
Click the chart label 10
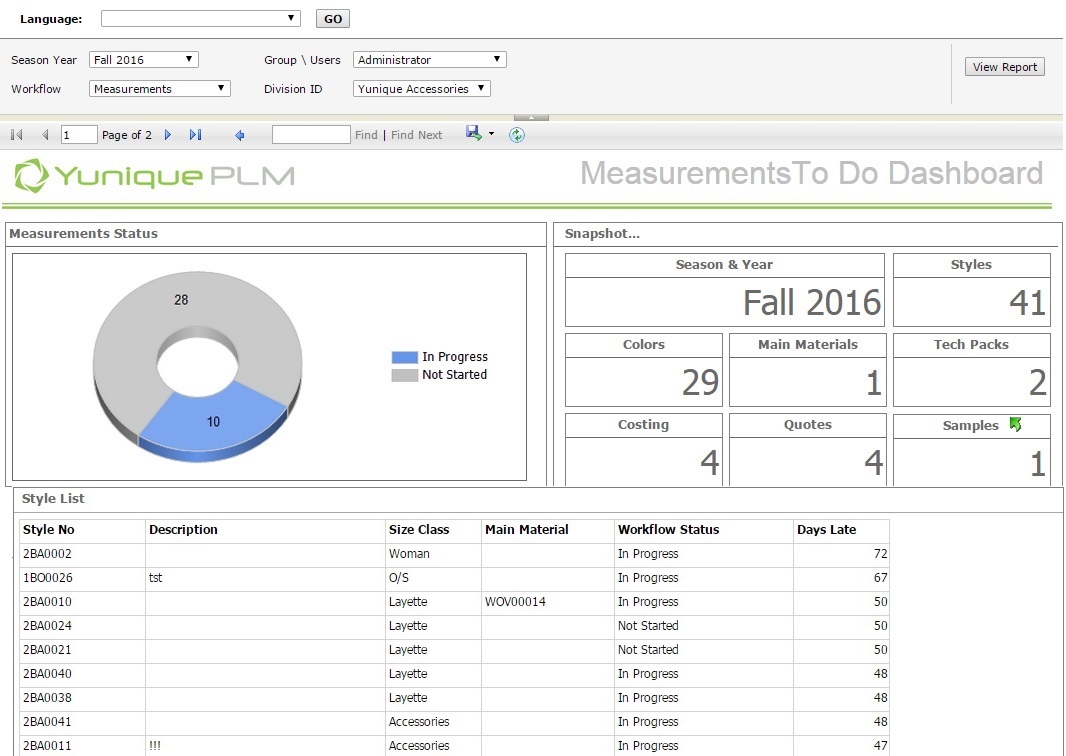[x=213, y=422]
